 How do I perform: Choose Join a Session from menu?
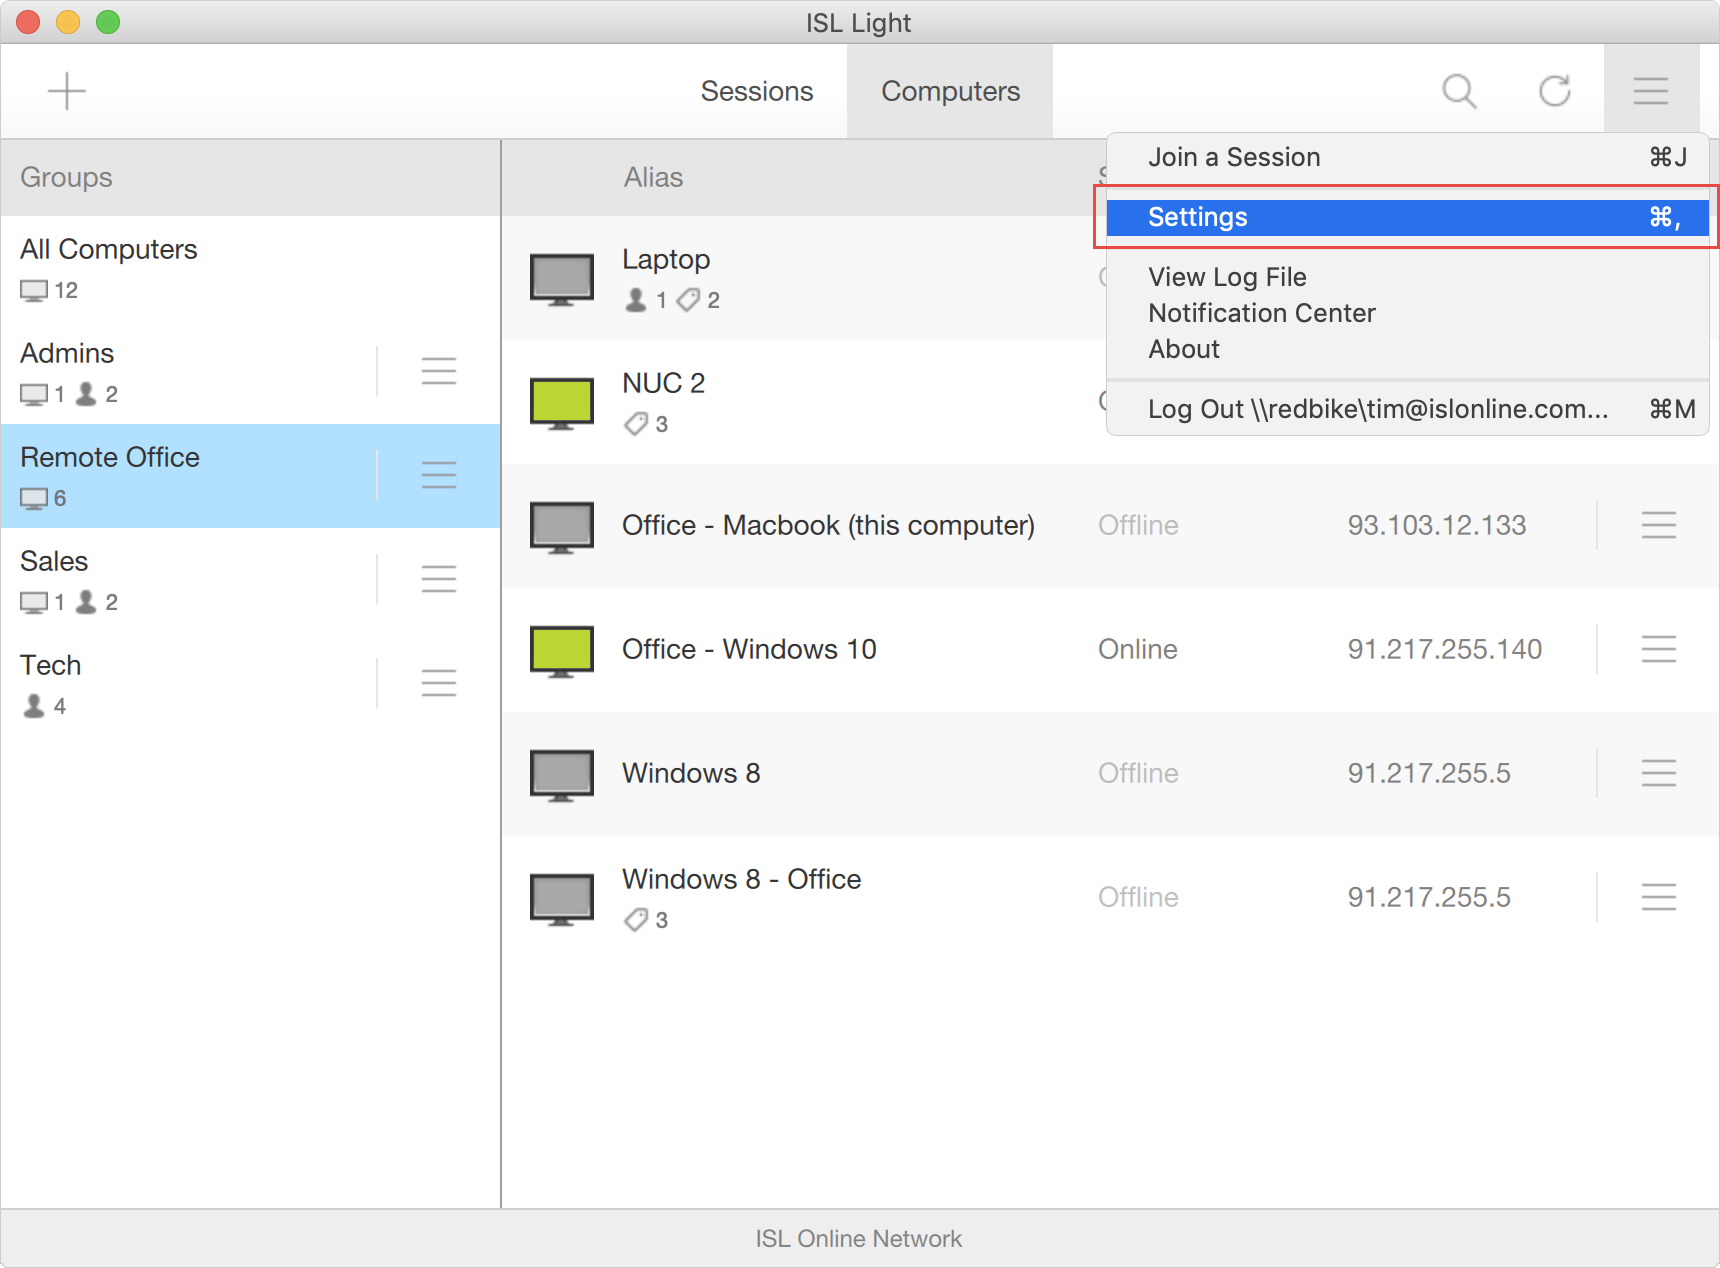point(1408,157)
